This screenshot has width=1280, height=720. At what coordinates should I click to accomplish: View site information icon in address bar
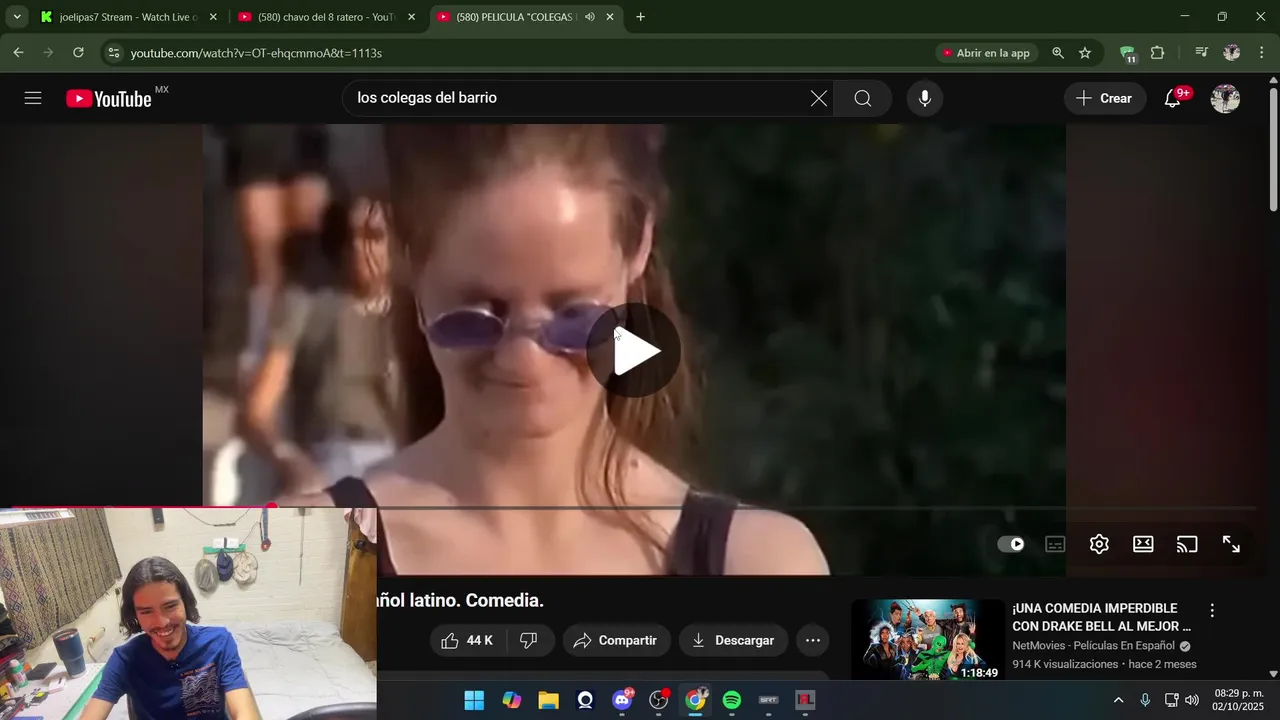coord(114,53)
